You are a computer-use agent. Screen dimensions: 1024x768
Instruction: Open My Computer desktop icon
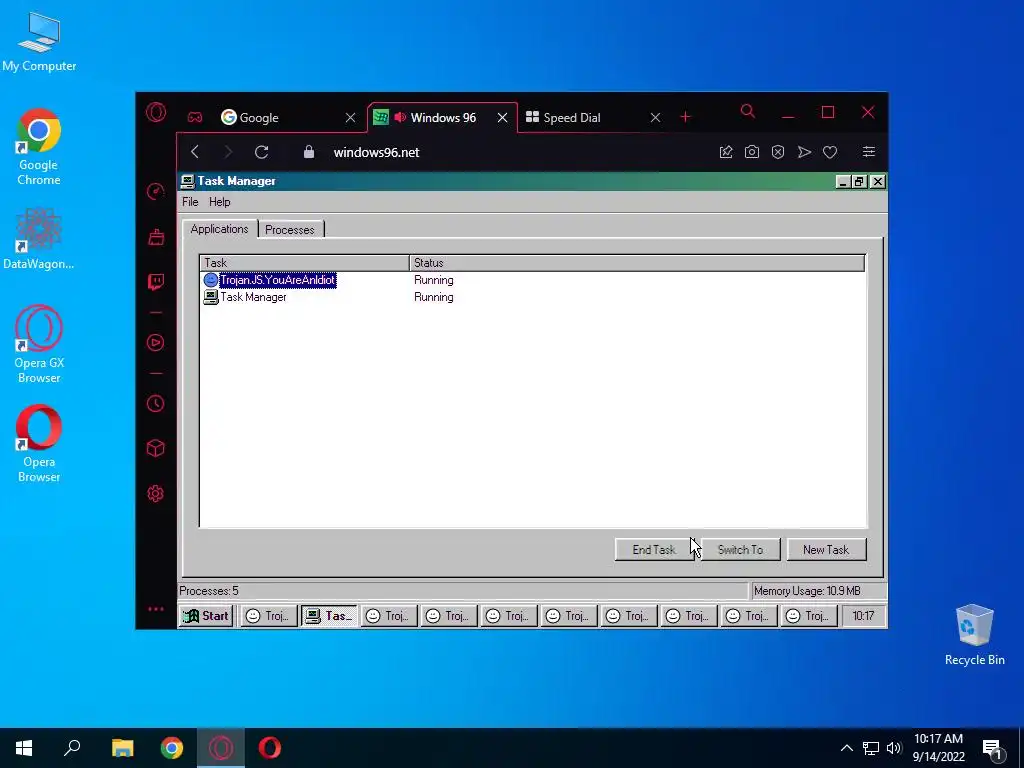point(39,43)
